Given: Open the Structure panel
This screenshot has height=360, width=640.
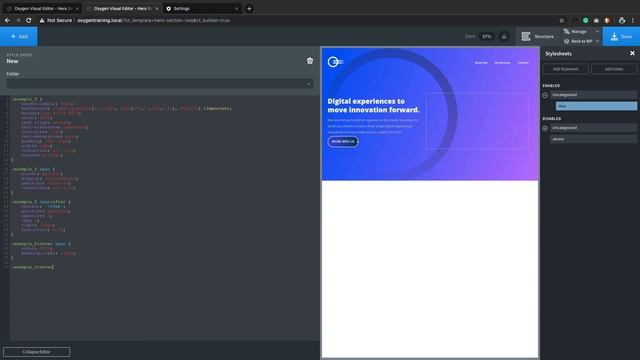Looking at the screenshot, I should (537, 36).
